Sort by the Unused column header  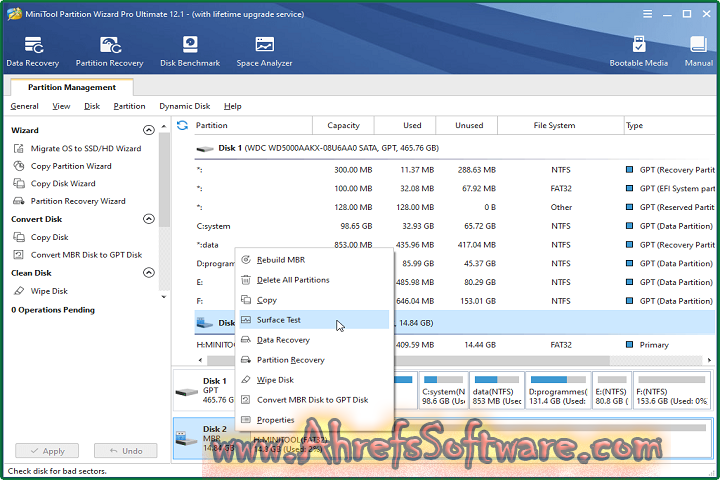[467, 125]
